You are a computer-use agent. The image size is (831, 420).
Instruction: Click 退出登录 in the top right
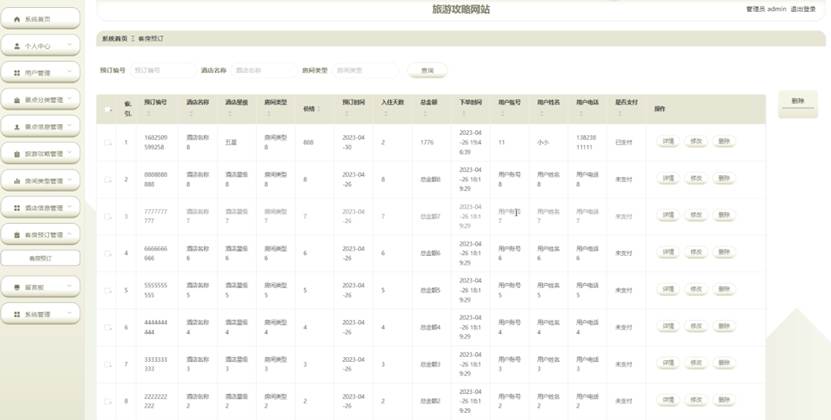803,9
